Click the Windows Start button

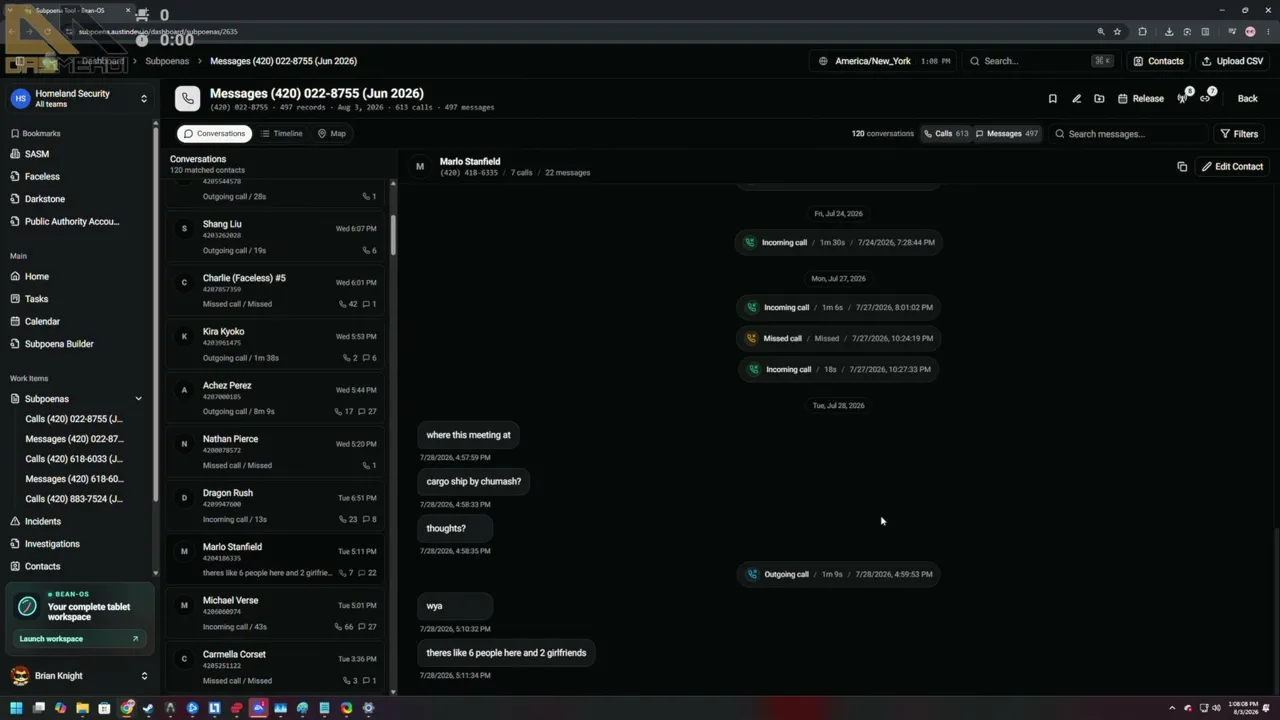tap(16, 708)
